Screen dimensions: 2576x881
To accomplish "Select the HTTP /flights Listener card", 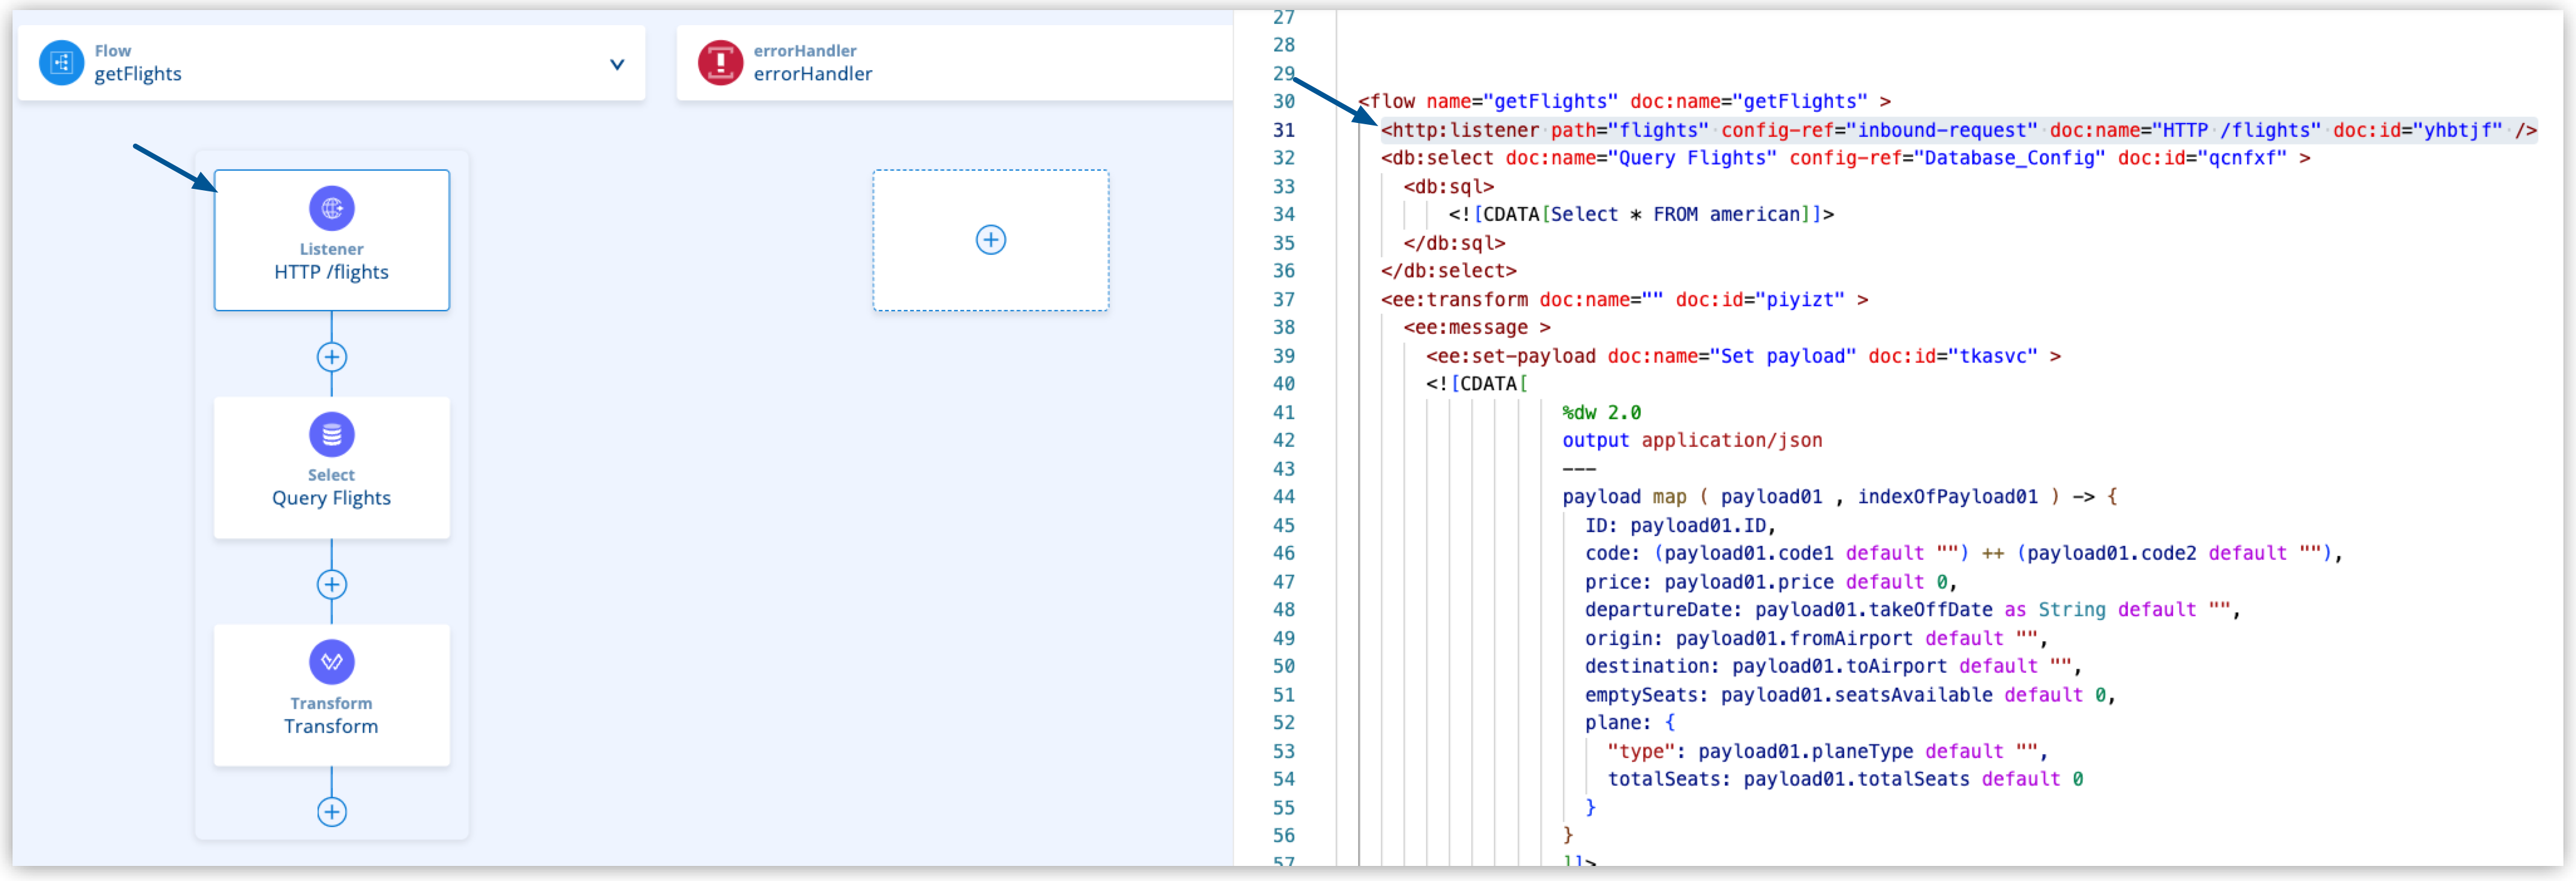I will [x=331, y=240].
